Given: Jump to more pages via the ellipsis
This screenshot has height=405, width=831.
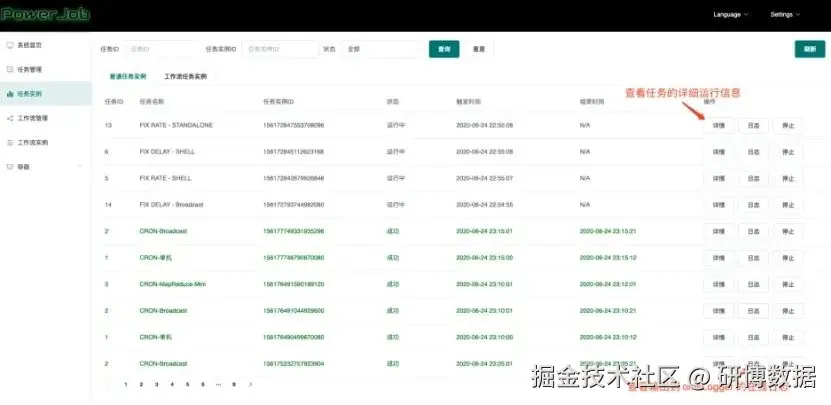Looking at the screenshot, I should point(218,384).
